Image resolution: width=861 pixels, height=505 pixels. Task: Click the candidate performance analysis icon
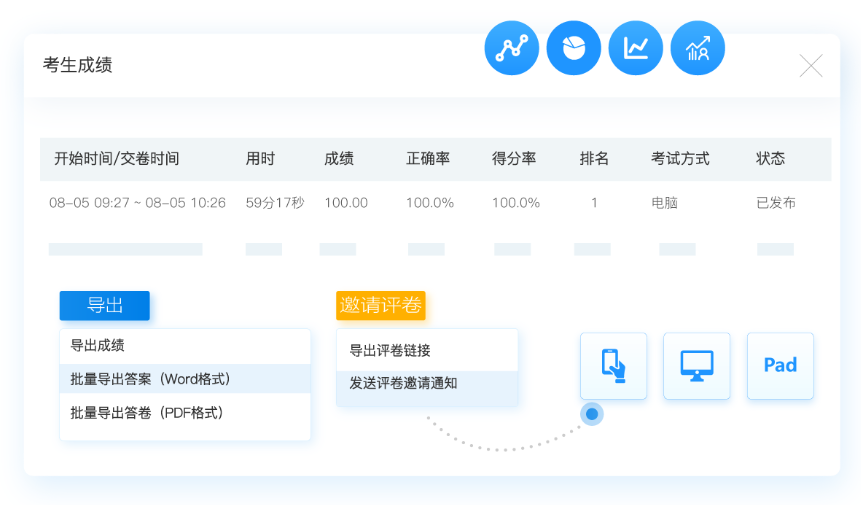pyautogui.click(x=698, y=48)
